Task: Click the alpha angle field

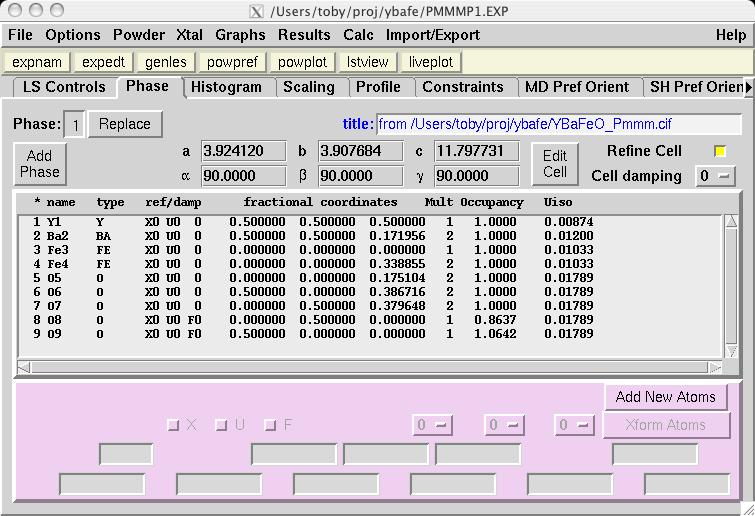Action: pos(244,176)
